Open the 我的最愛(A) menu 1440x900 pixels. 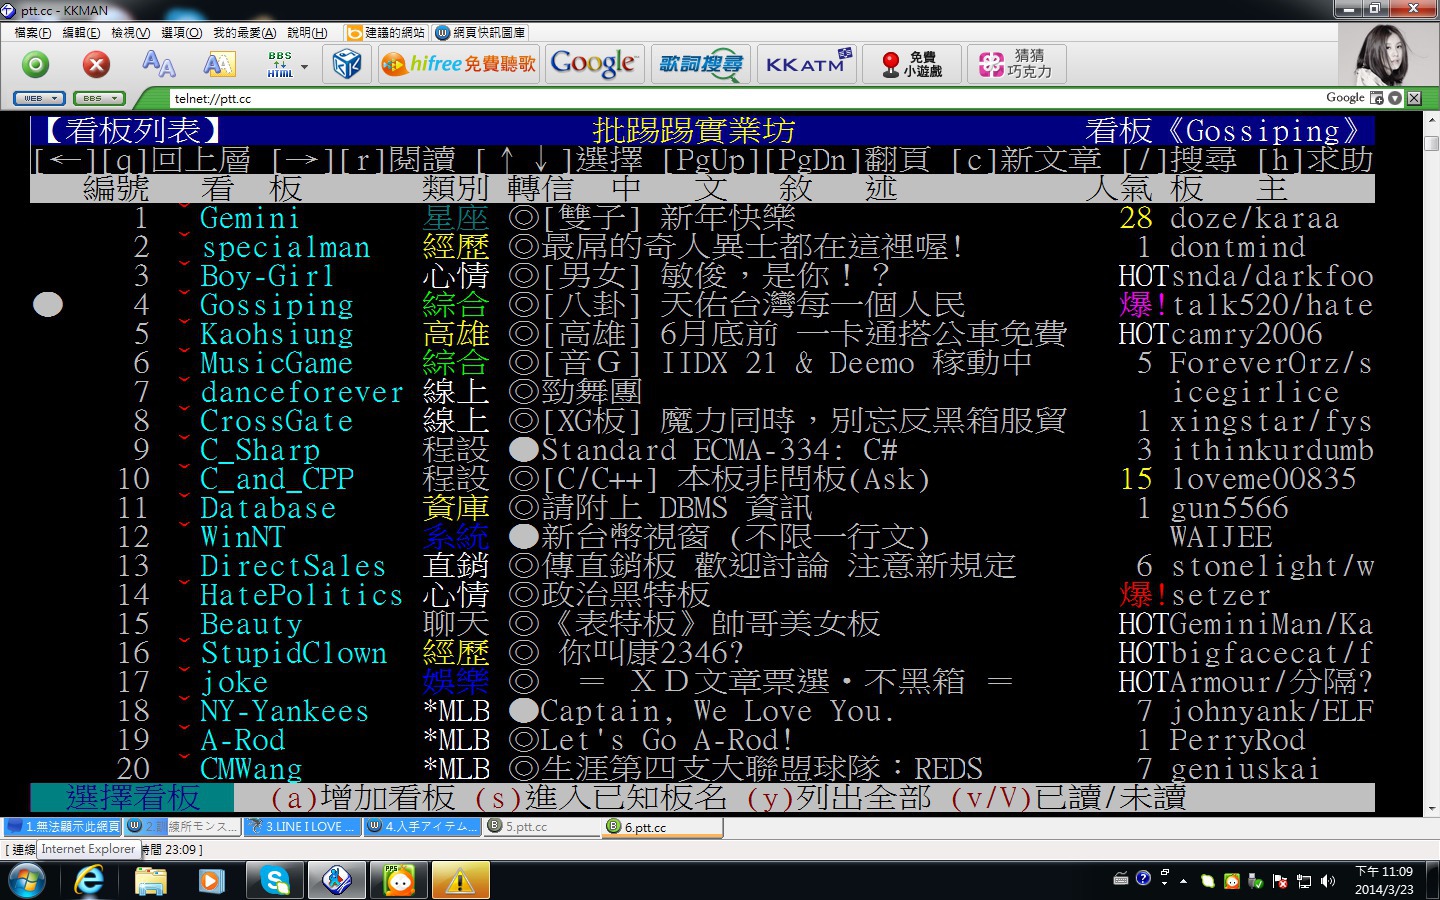[x=244, y=33]
